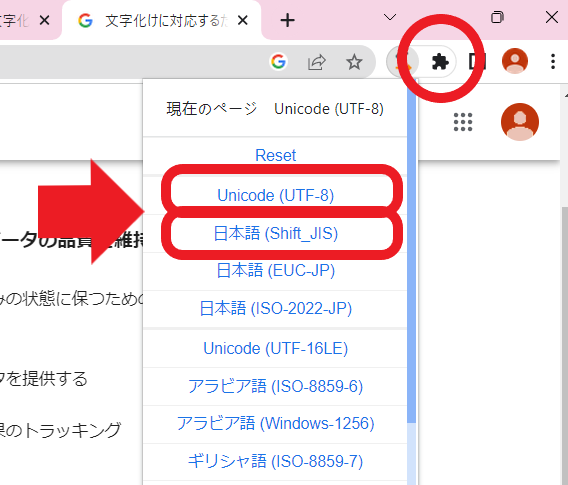The width and height of the screenshot is (568, 485).
Task: Open the Chrome three-dot menu
Action: point(553,62)
